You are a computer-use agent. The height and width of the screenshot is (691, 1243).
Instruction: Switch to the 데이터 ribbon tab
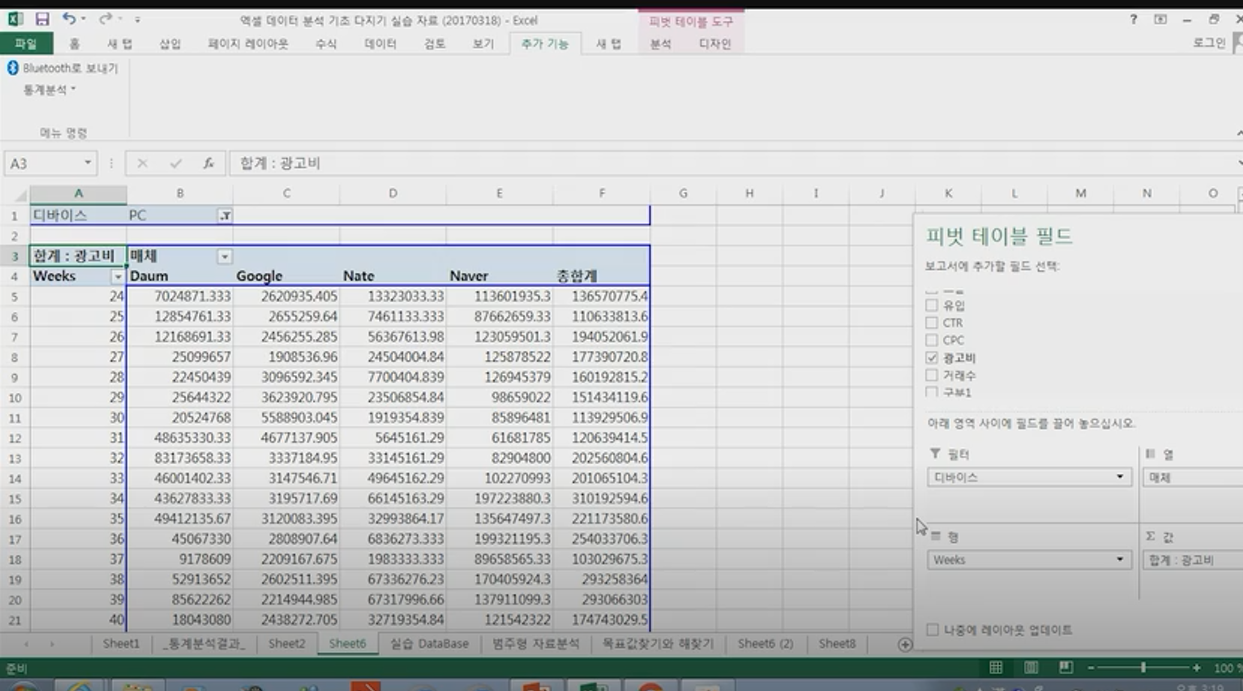tap(380, 44)
